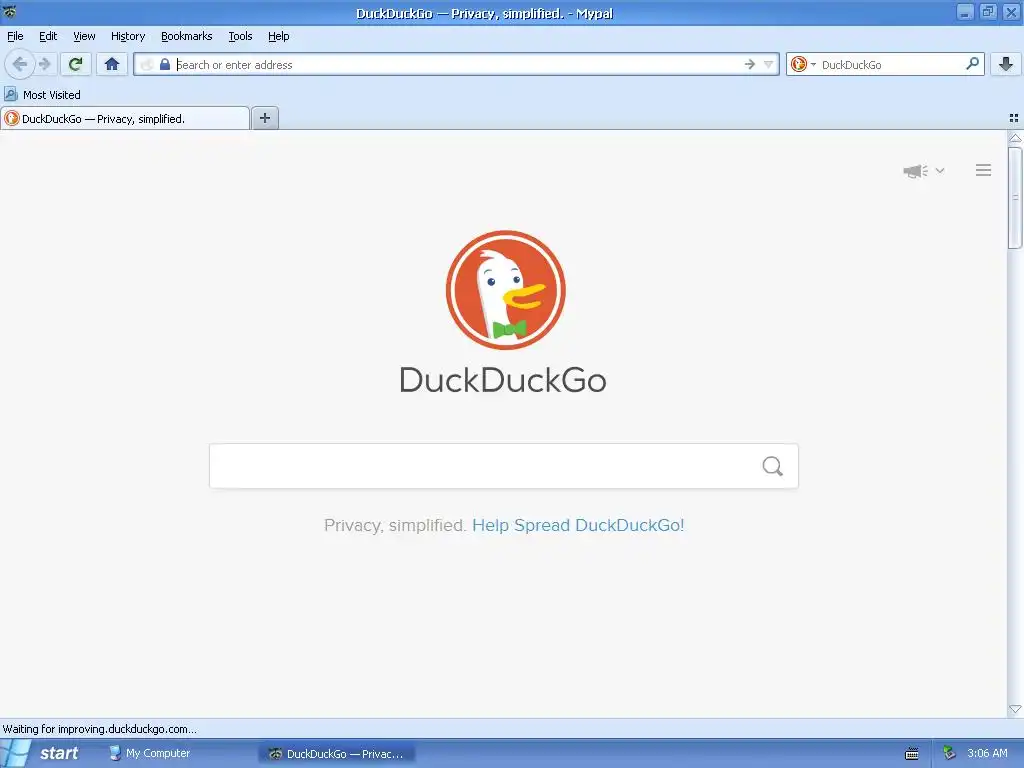Open the Help menu
Image resolution: width=1024 pixels, height=768 pixels.
point(278,36)
